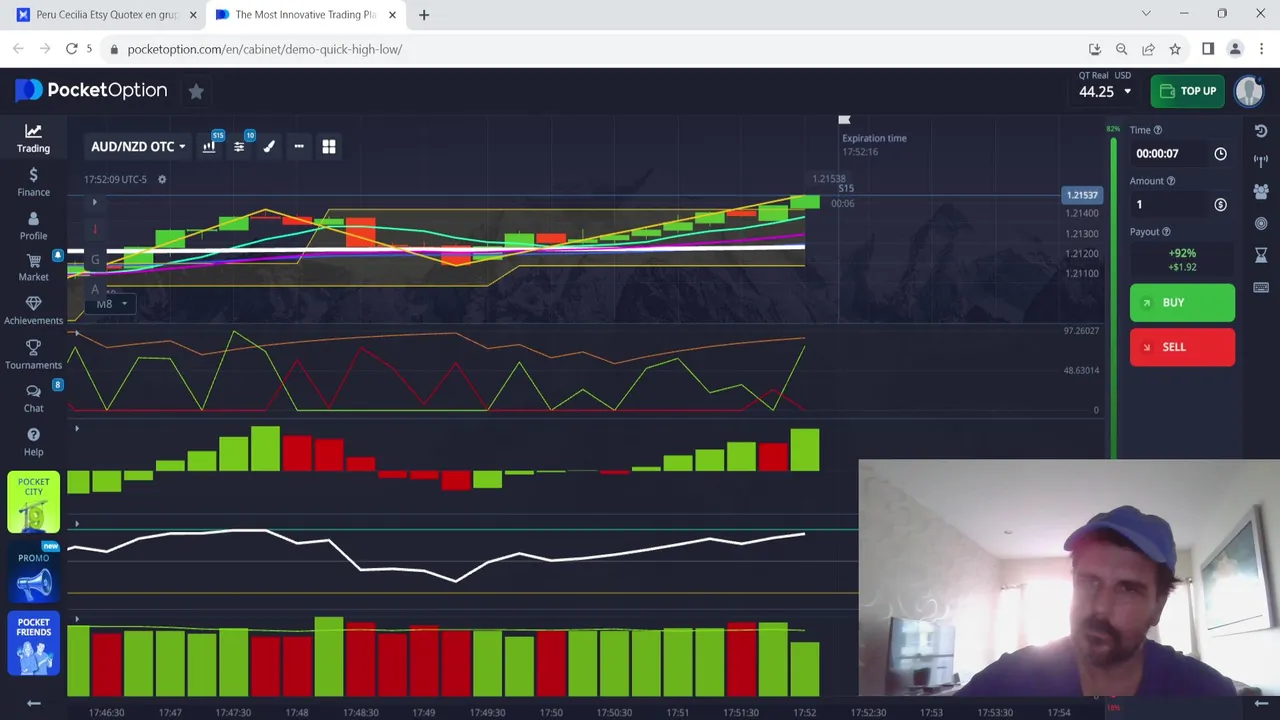This screenshot has height=720, width=1280.
Task: Open the Help section
Action: point(33,442)
